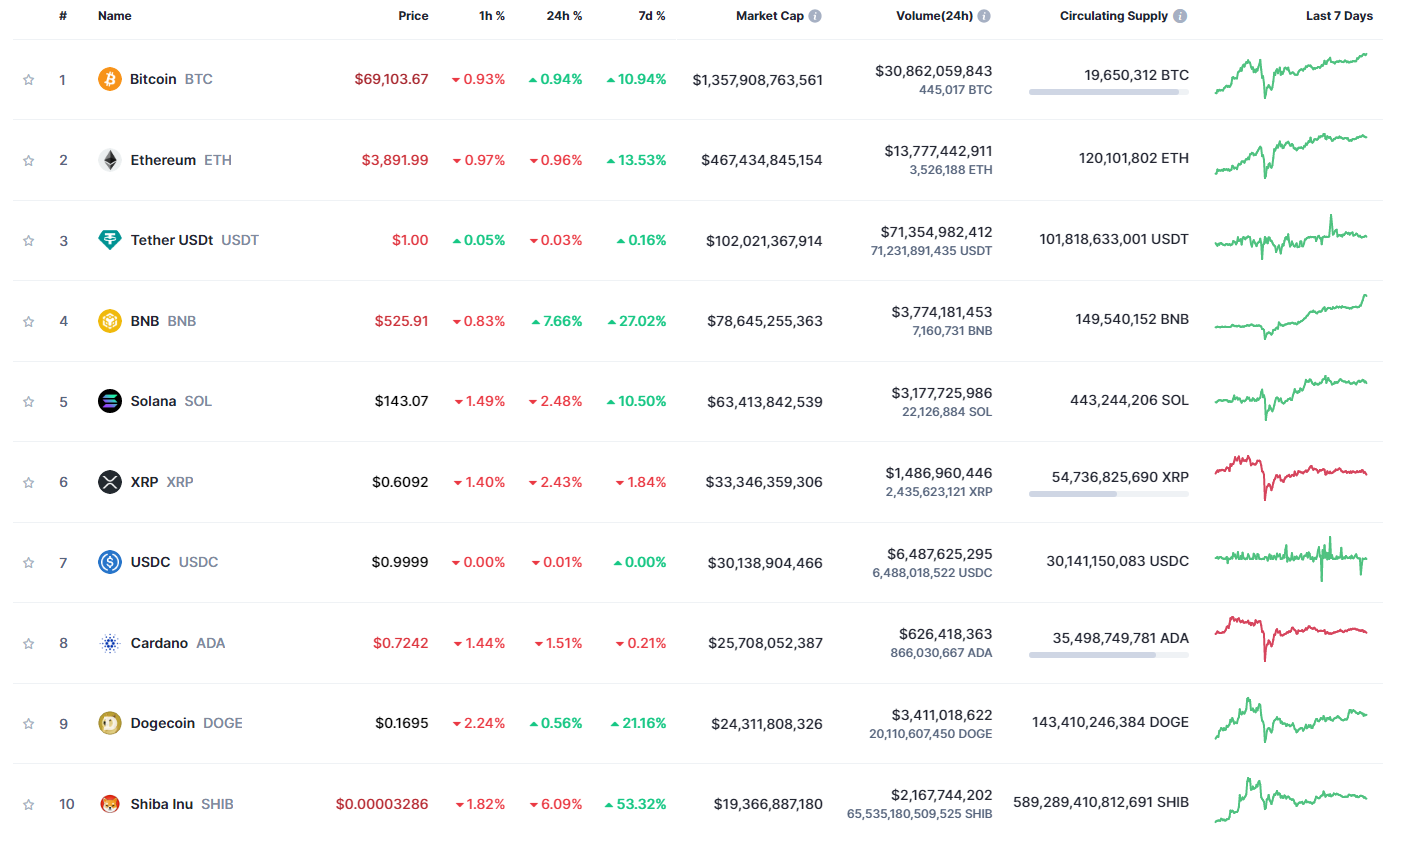The height and width of the screenshot is (843, 1407).
Task: Click XRP circulating supply progress bar
Action: [1108, 494]
